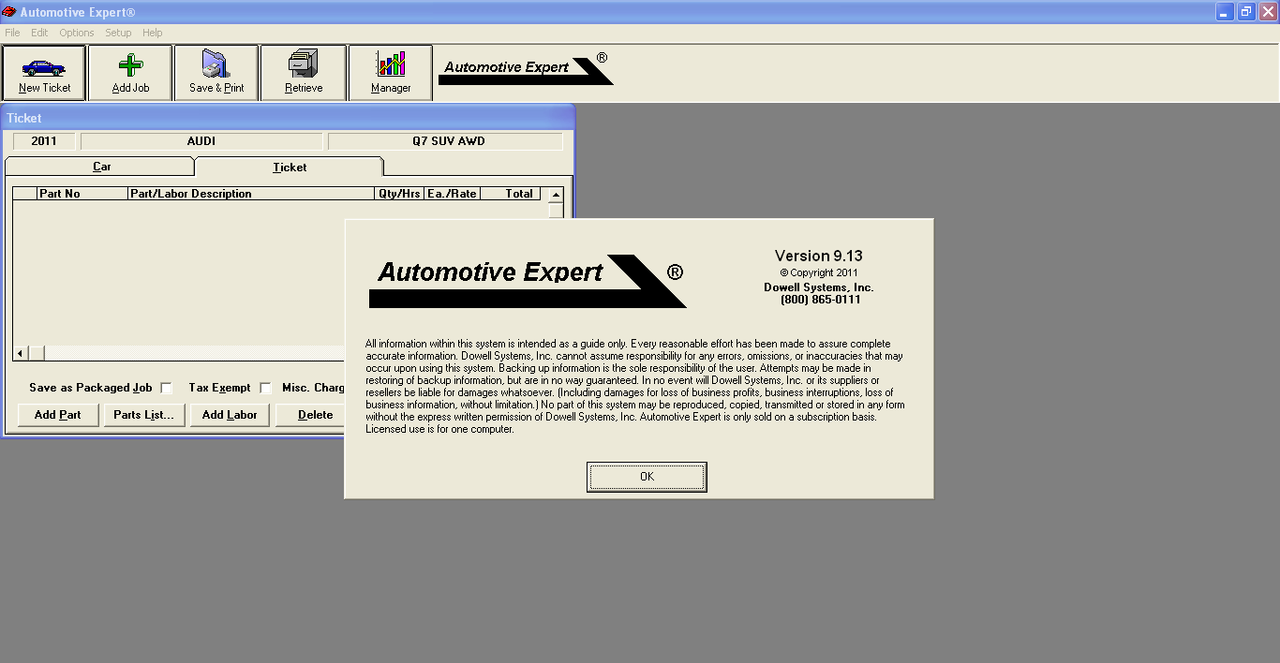Click the Save & Print toolbar button
The width and height of the screenshot is (1280, 663).
tap(216, 73)
